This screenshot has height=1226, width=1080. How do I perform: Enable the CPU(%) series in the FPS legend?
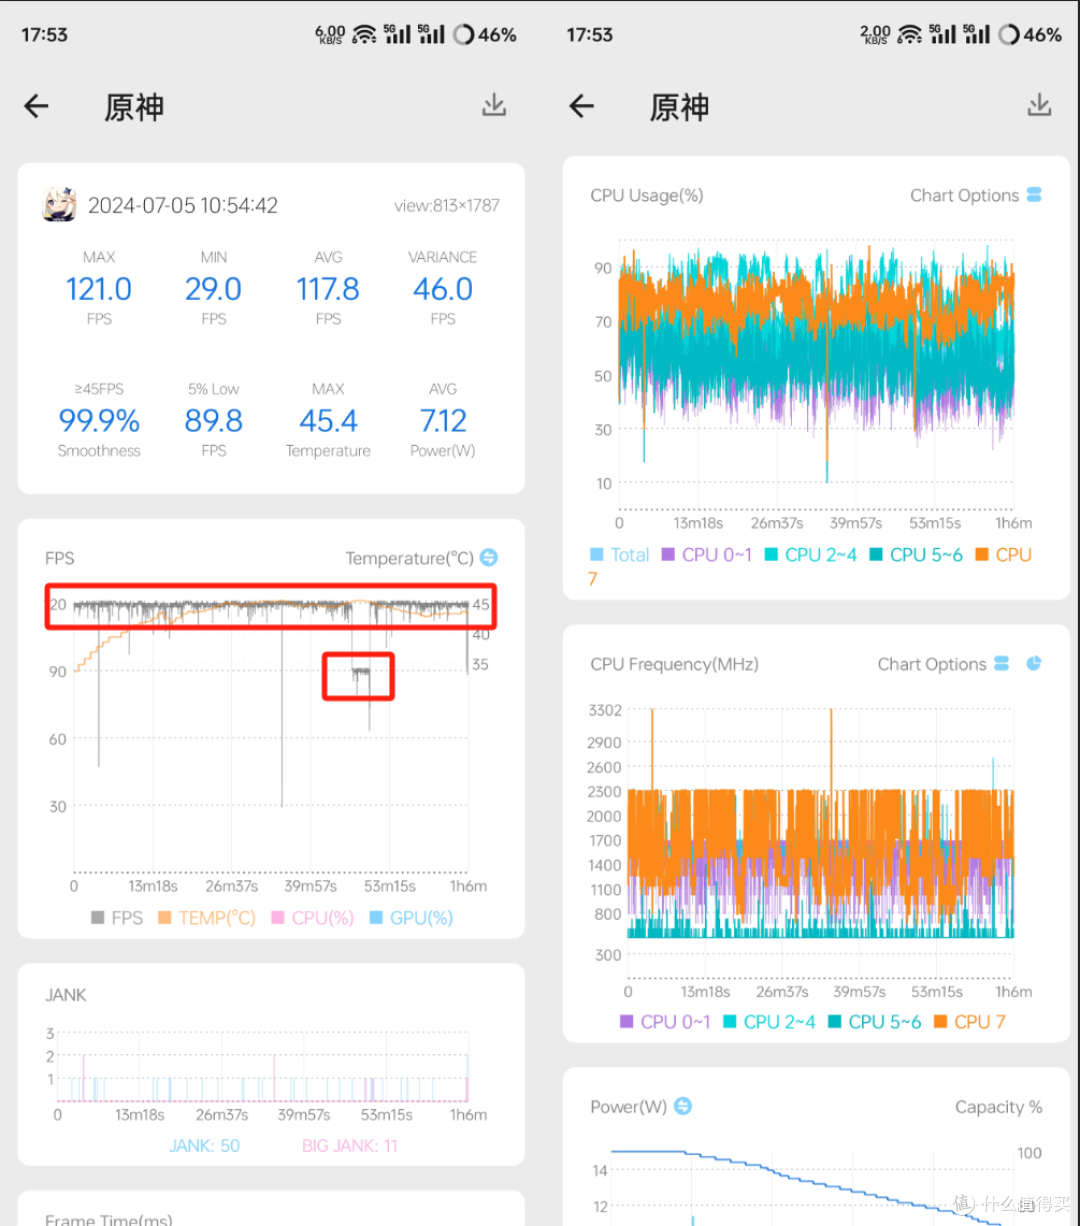(313, 917)
